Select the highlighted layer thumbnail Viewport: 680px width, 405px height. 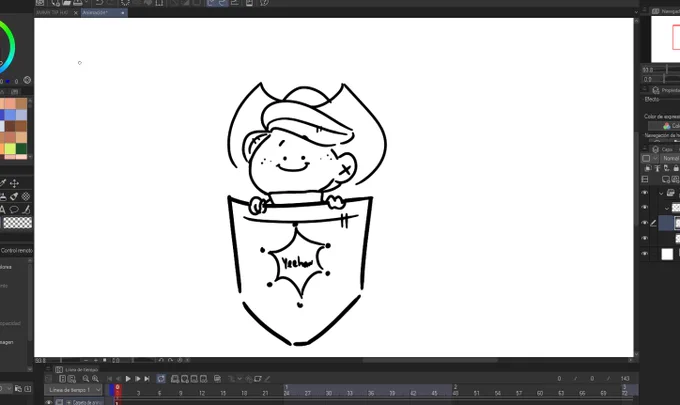pyautogui.click(x=677, y=223)
